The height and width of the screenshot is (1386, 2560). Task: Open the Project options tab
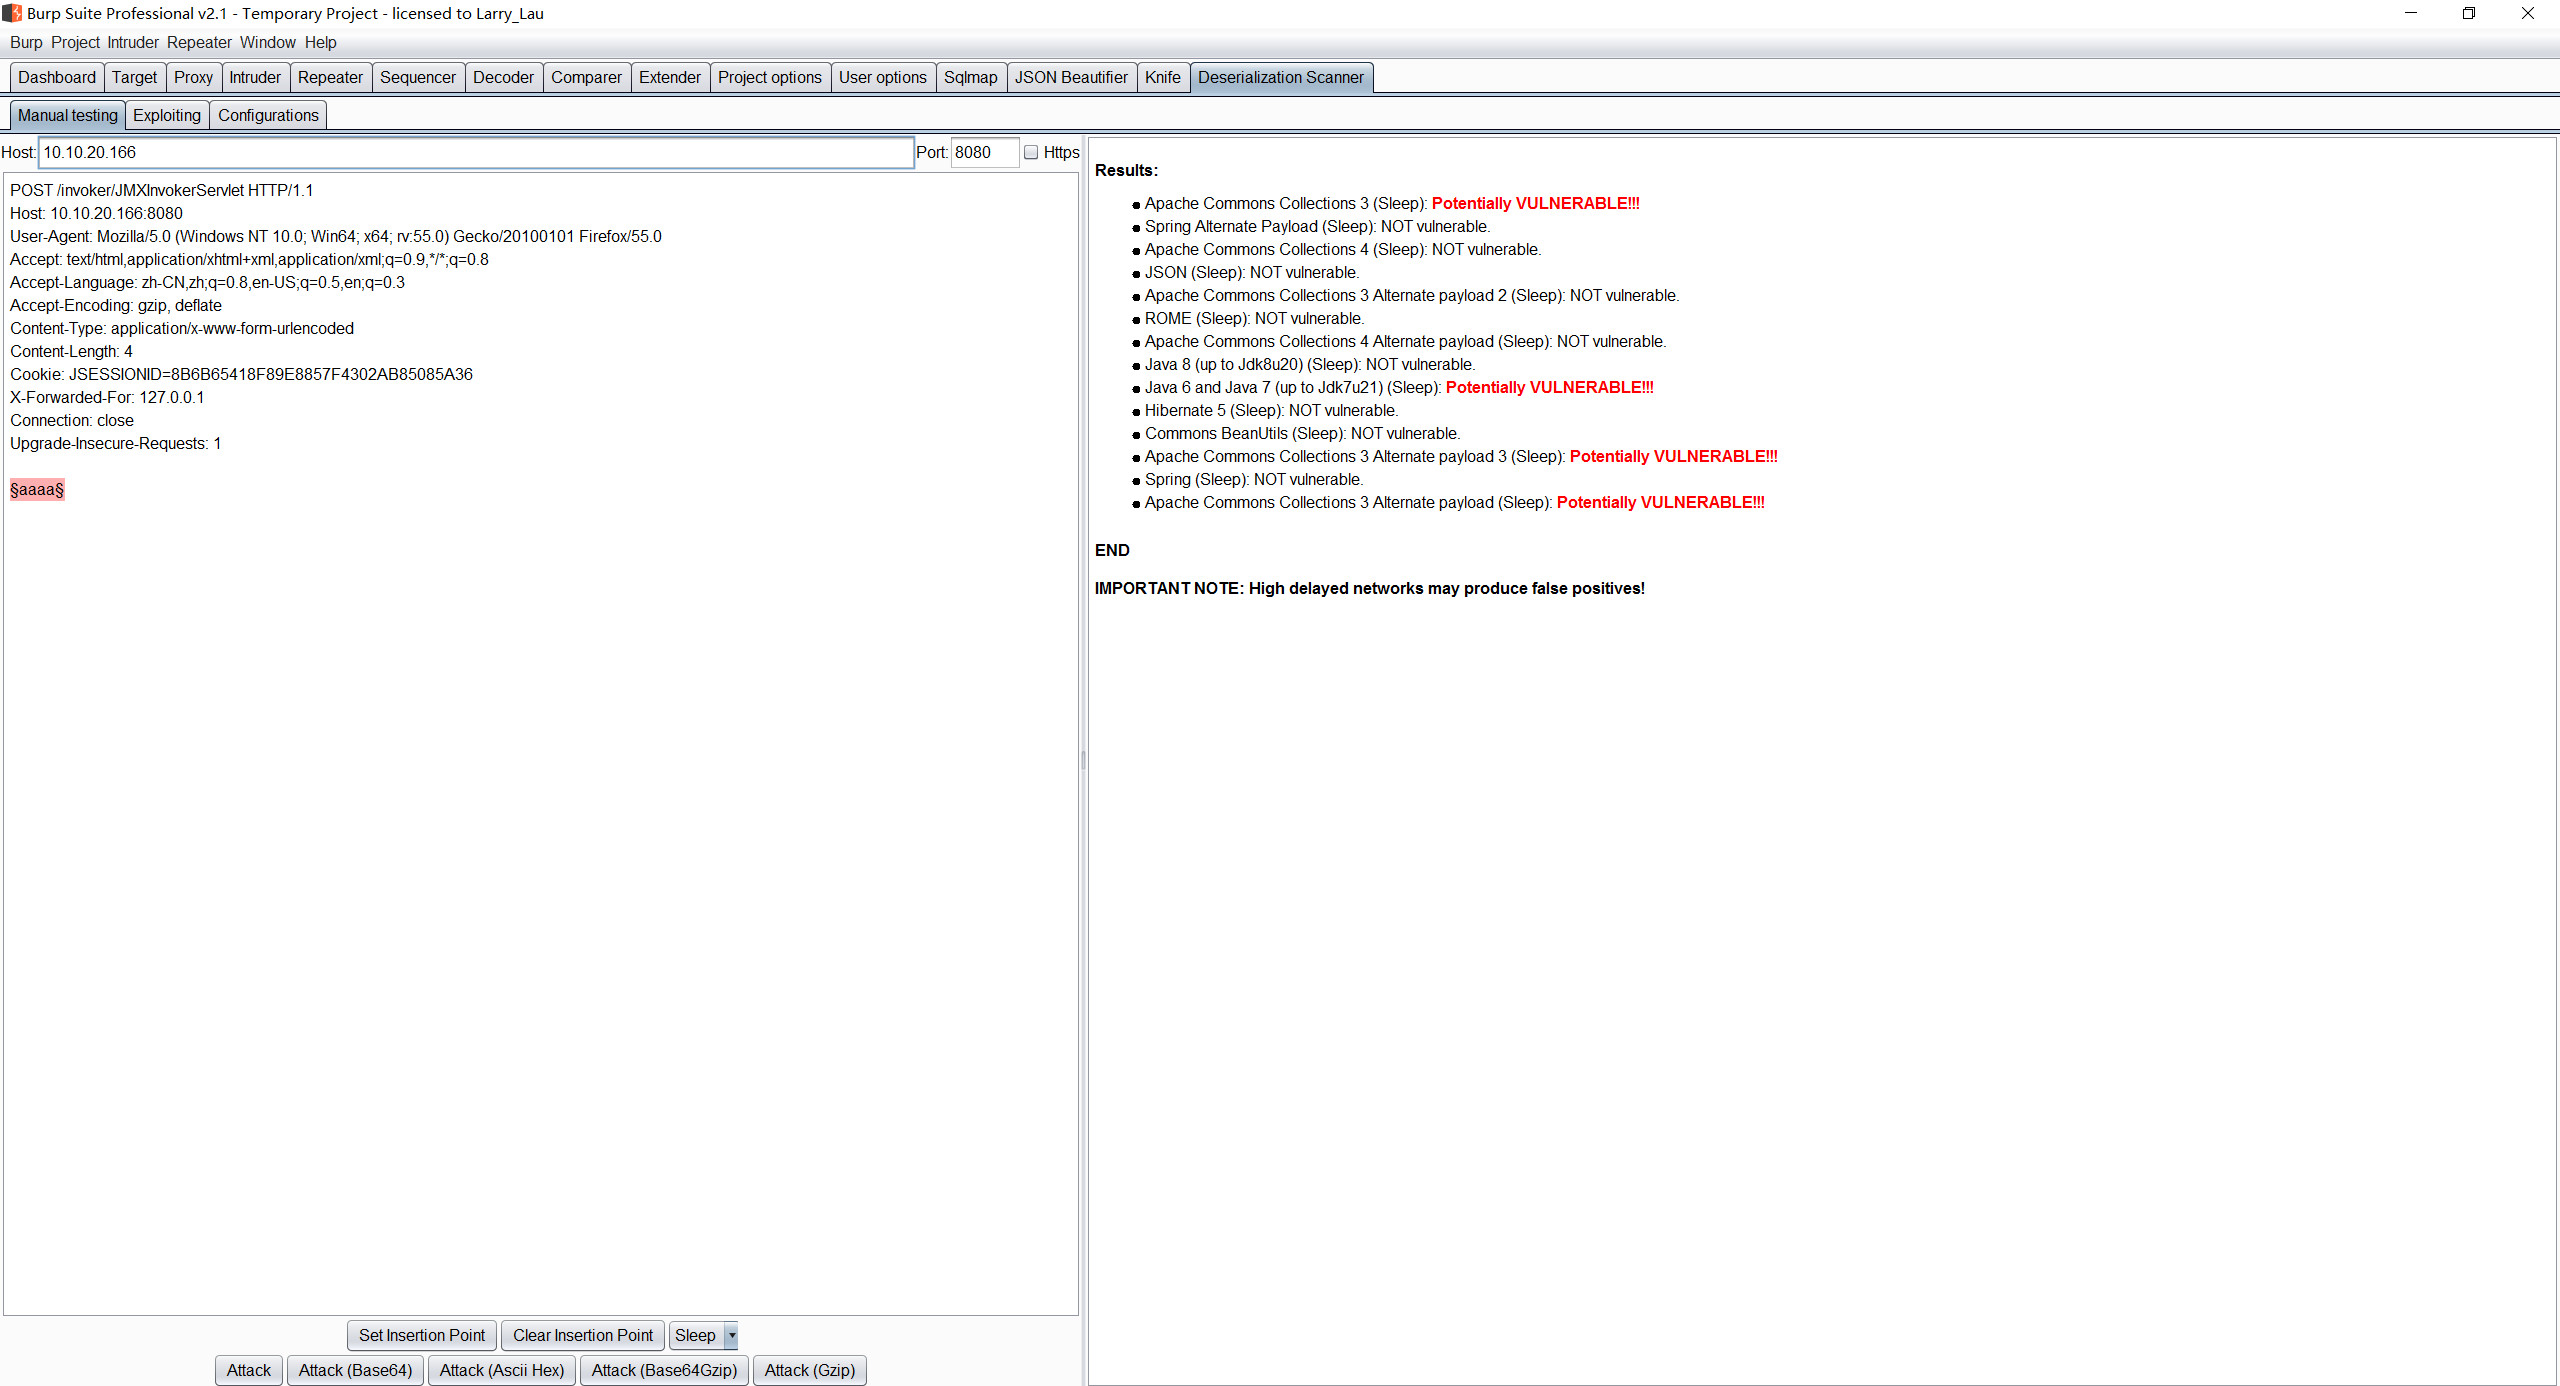[x=770, y=77]
